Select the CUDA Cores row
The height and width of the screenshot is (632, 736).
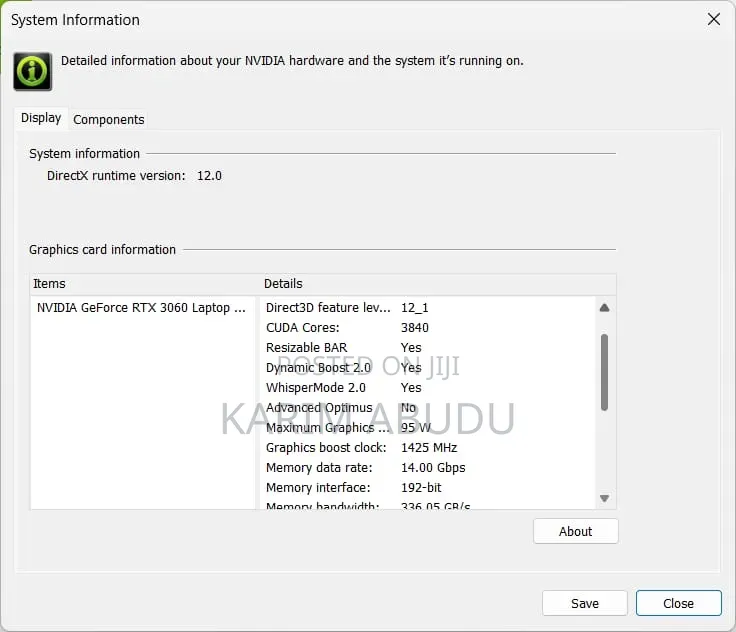coord(428,328)
